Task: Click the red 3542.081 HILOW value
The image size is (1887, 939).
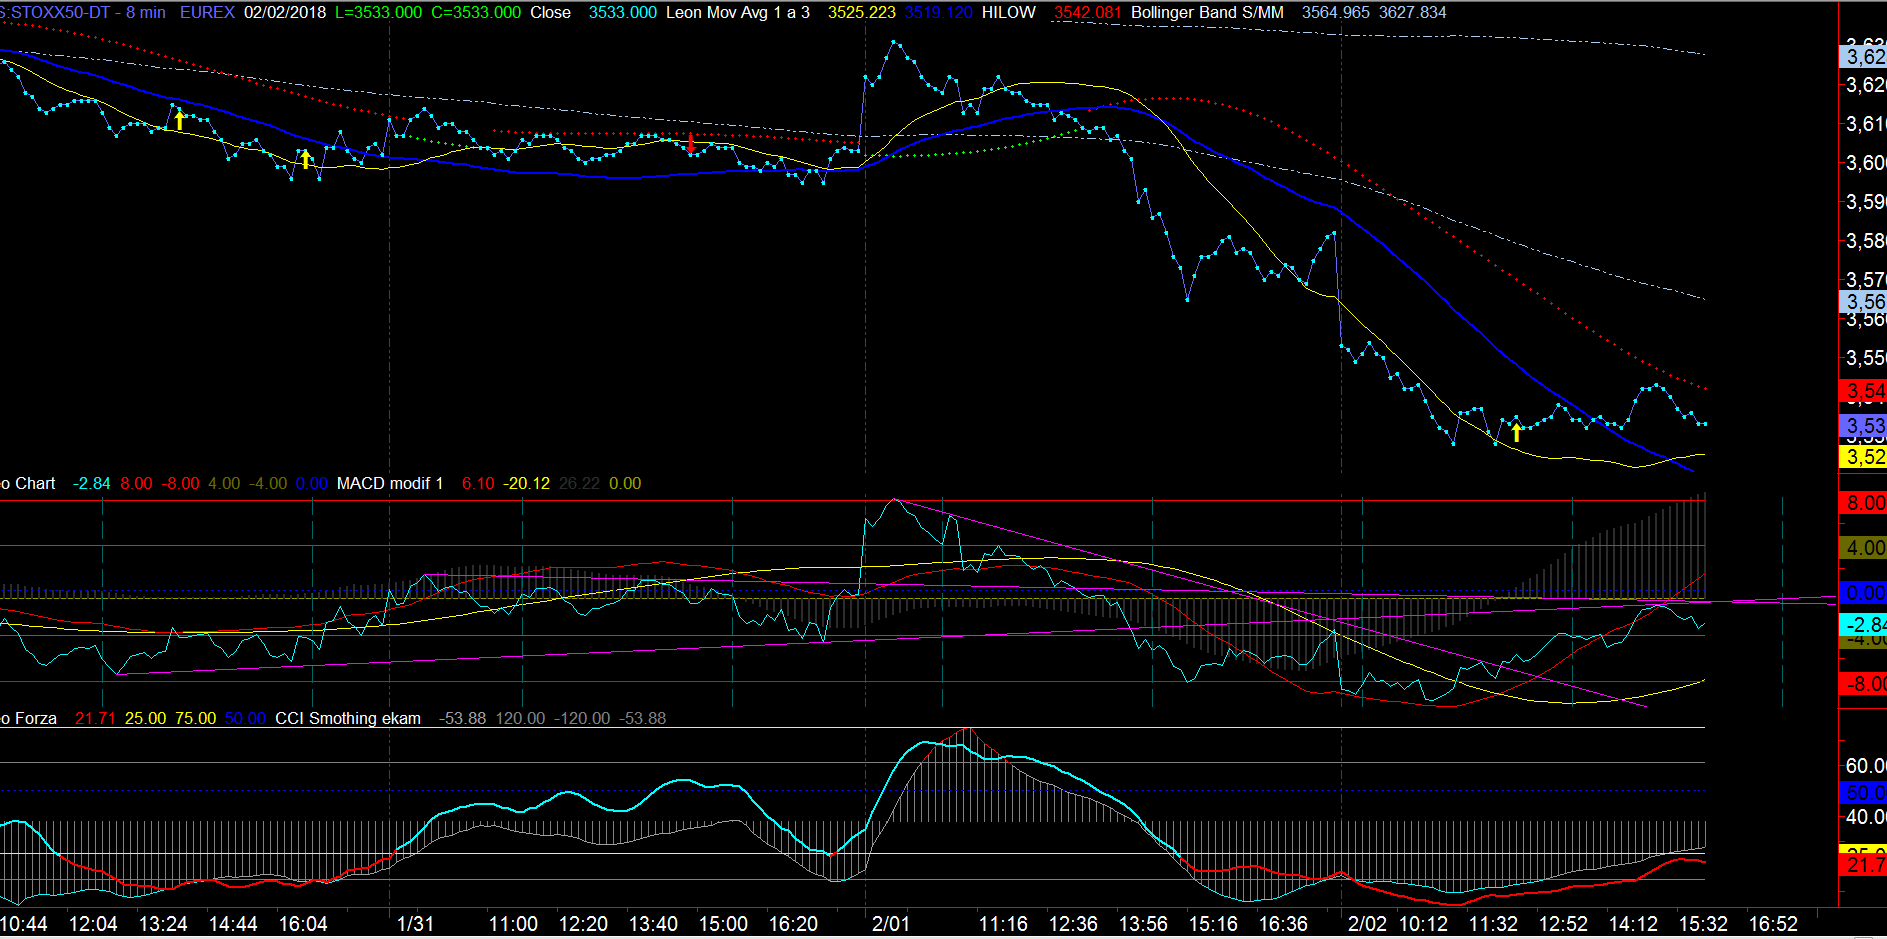Action: pos(1087,12)
